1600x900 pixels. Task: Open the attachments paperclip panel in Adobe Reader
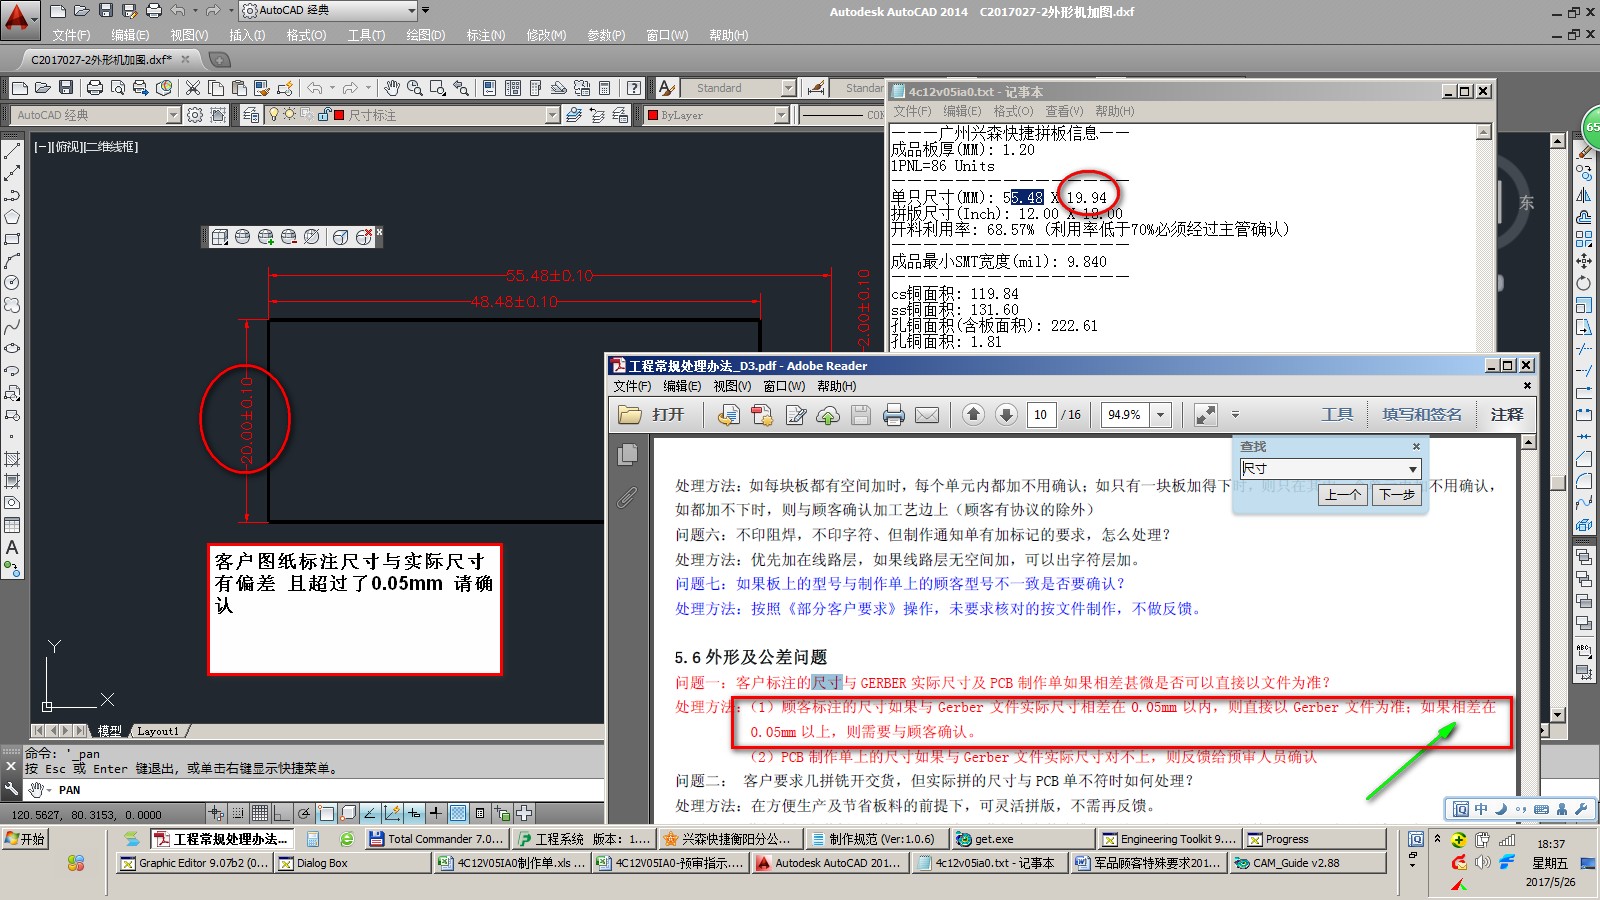[x=627, y=497]
